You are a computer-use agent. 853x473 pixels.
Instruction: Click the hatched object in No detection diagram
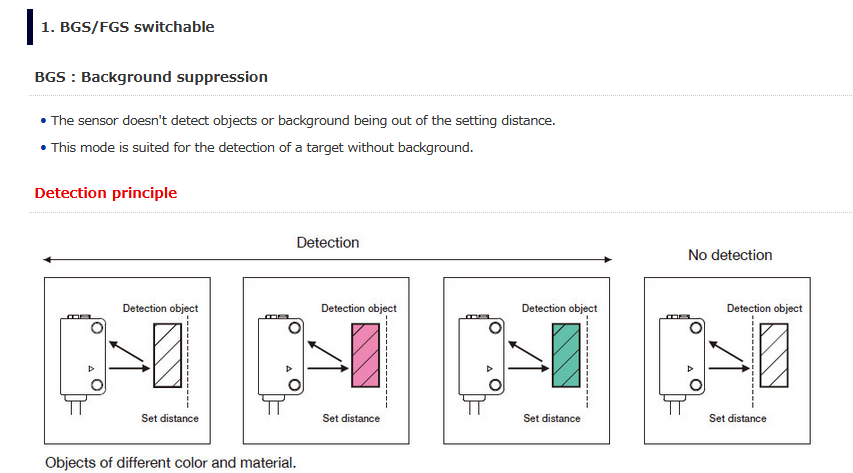(x=774, y=355)
